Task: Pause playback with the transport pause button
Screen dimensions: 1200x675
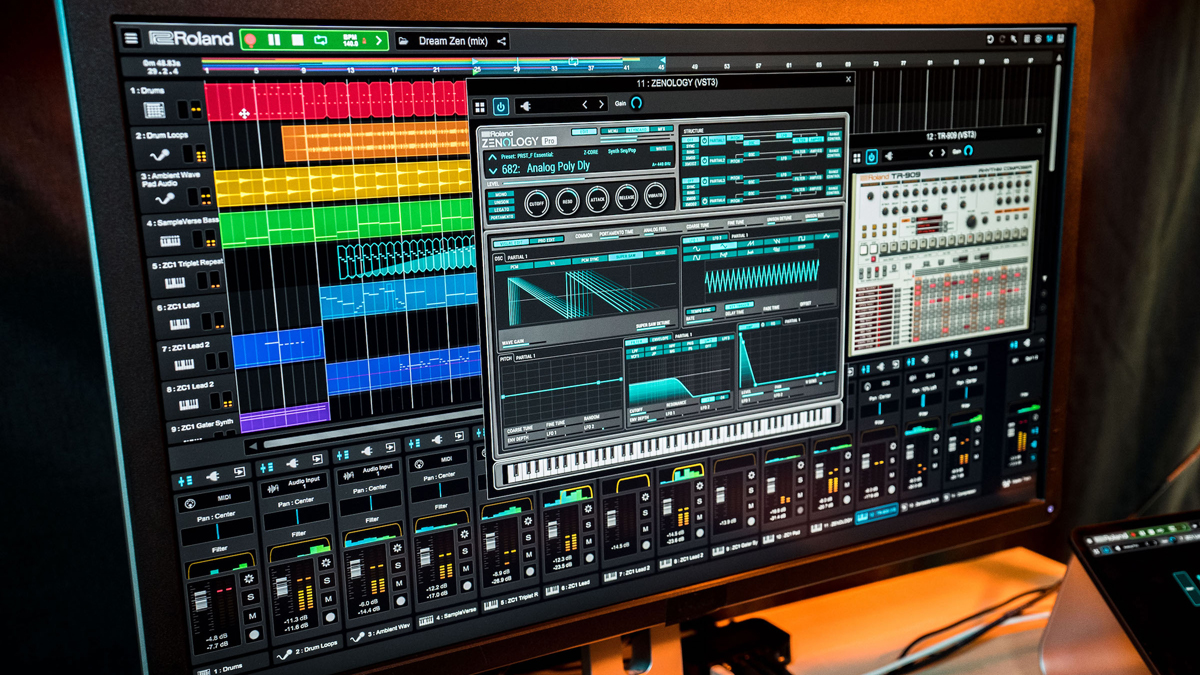Action: (x=274, y=40)
